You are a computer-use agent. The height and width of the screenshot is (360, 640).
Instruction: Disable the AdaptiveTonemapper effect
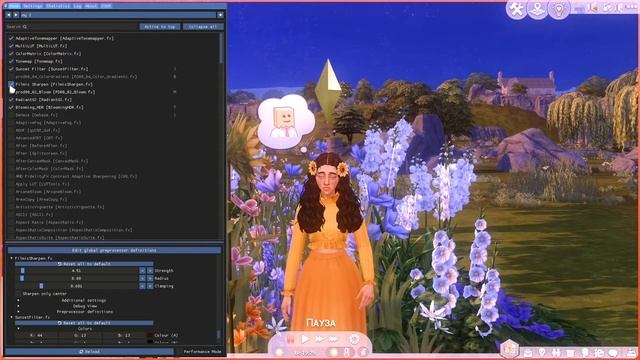click(11, 38)
